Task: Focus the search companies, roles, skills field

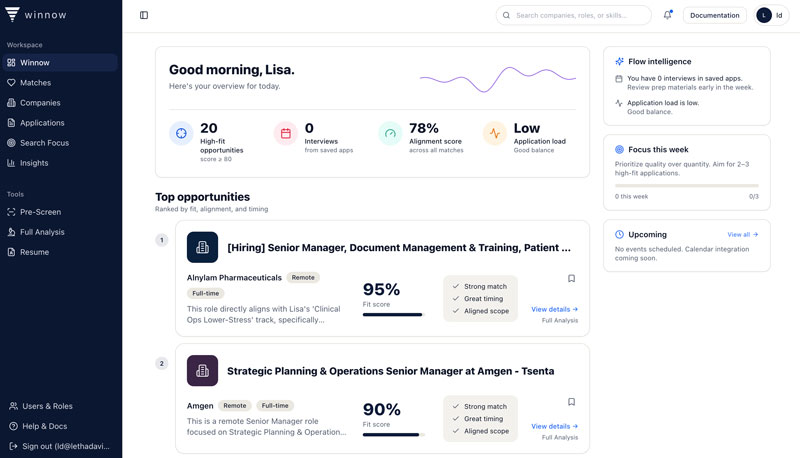Action: (x=573, y=15)
